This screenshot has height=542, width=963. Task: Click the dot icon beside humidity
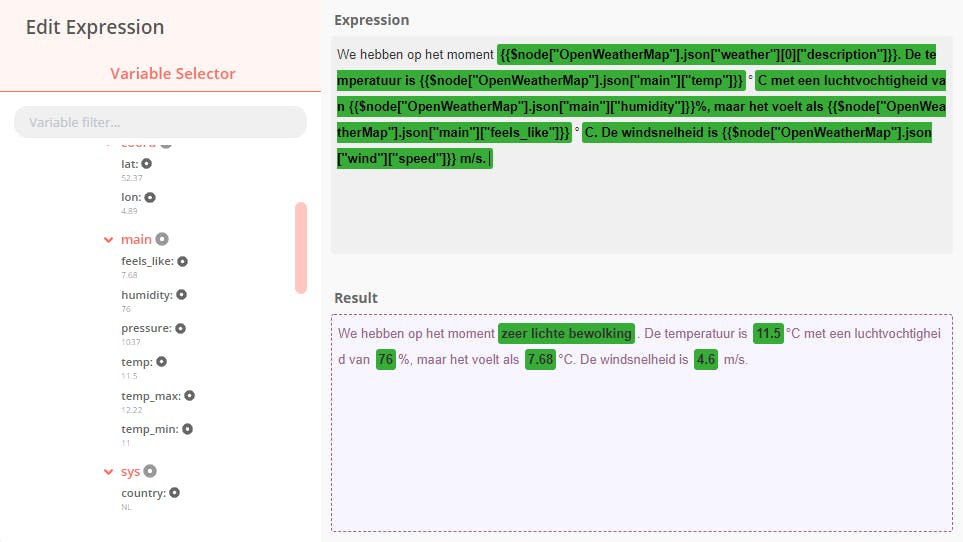click(182, 295)
